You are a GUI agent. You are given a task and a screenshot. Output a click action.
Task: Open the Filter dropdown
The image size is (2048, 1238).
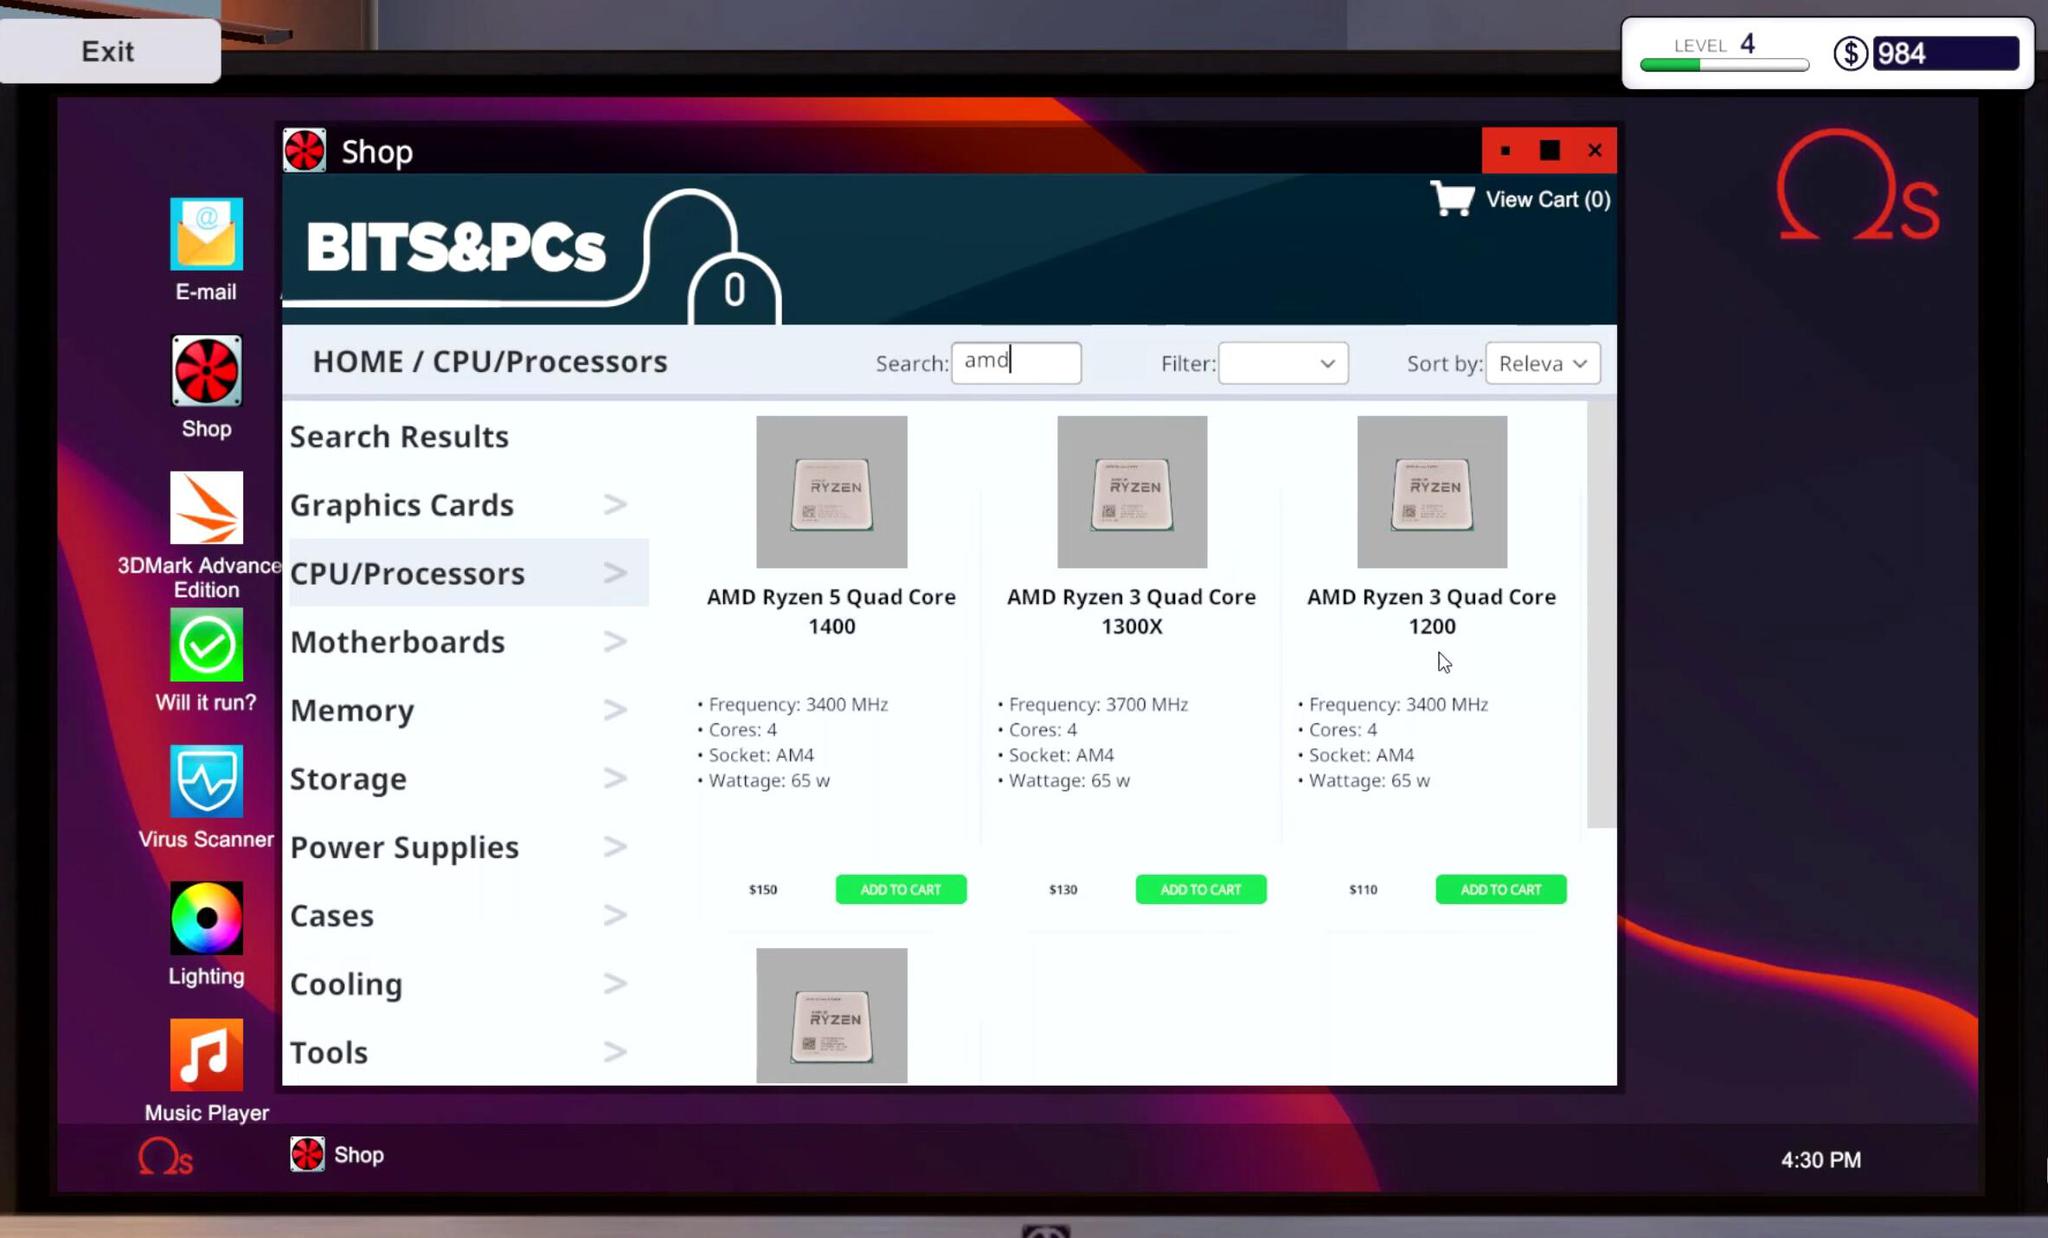click(1283, 364)
